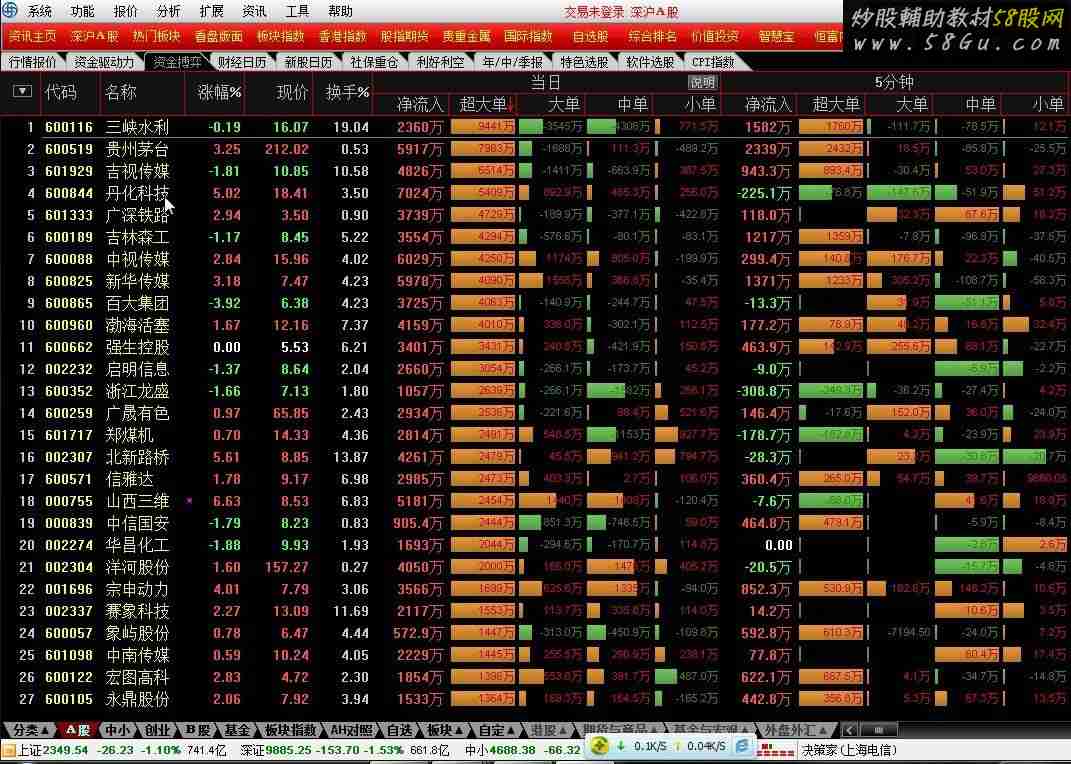Screen dimensions: 1071x764
Task: Sort by 净流入 column under 5分钟
Action: (768, 104)
